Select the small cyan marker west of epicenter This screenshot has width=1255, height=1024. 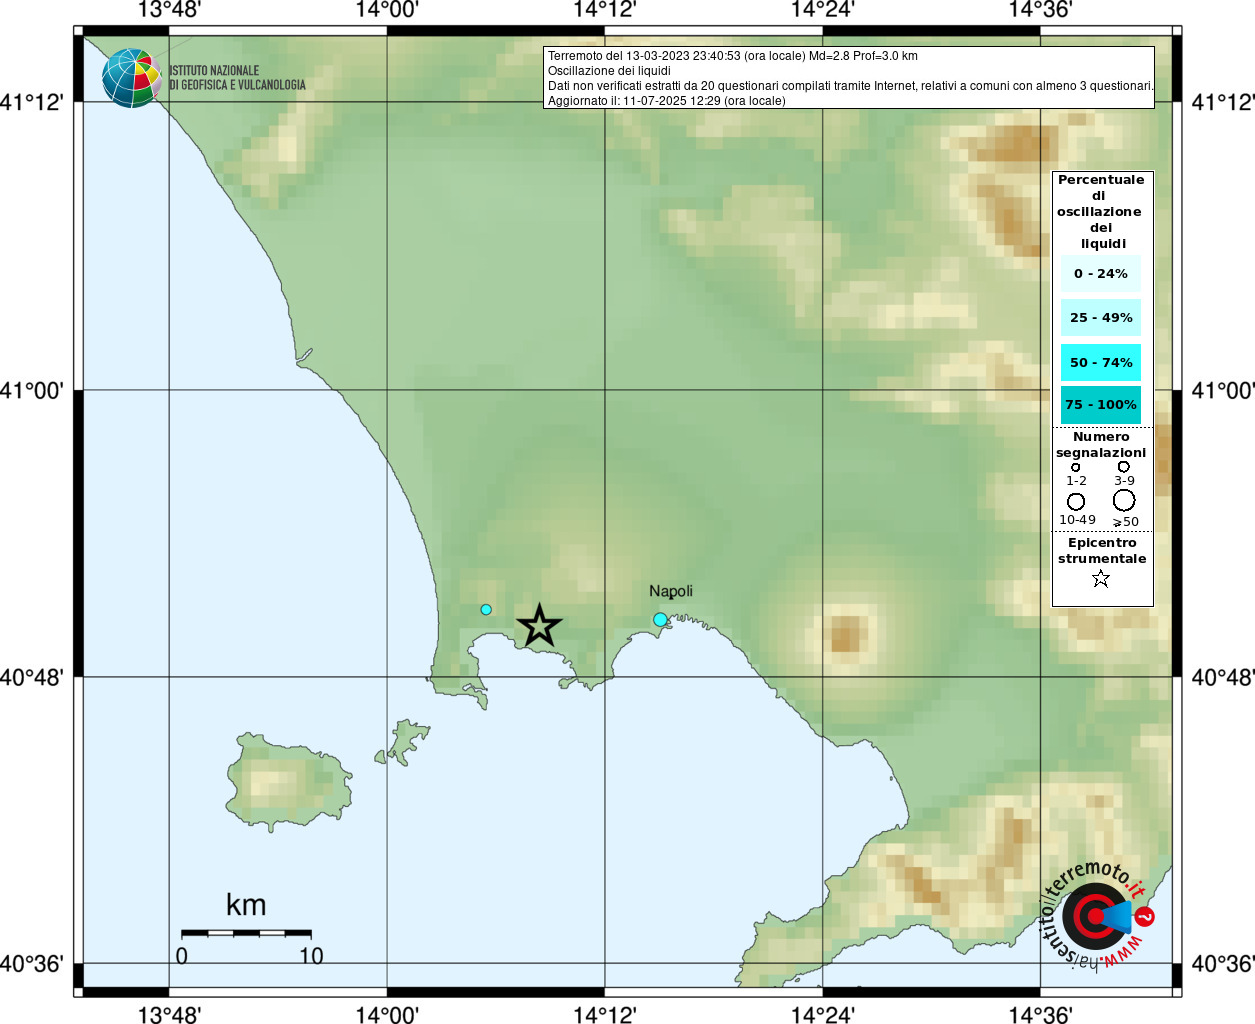(x=486, y=609)
